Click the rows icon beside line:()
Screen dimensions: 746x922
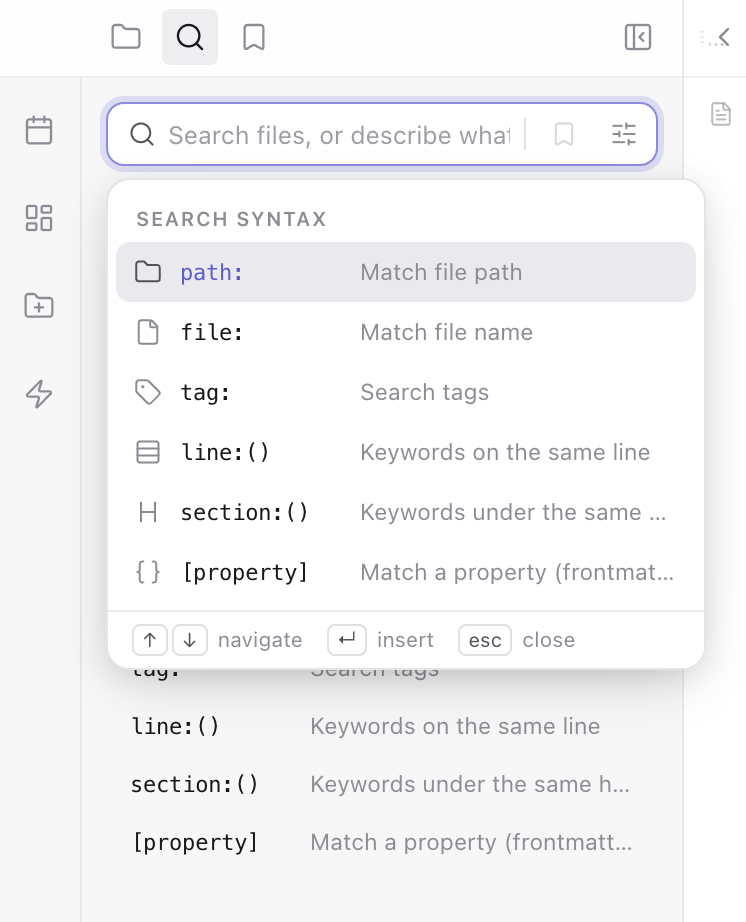pyautogui.click(x=148, y=452)
